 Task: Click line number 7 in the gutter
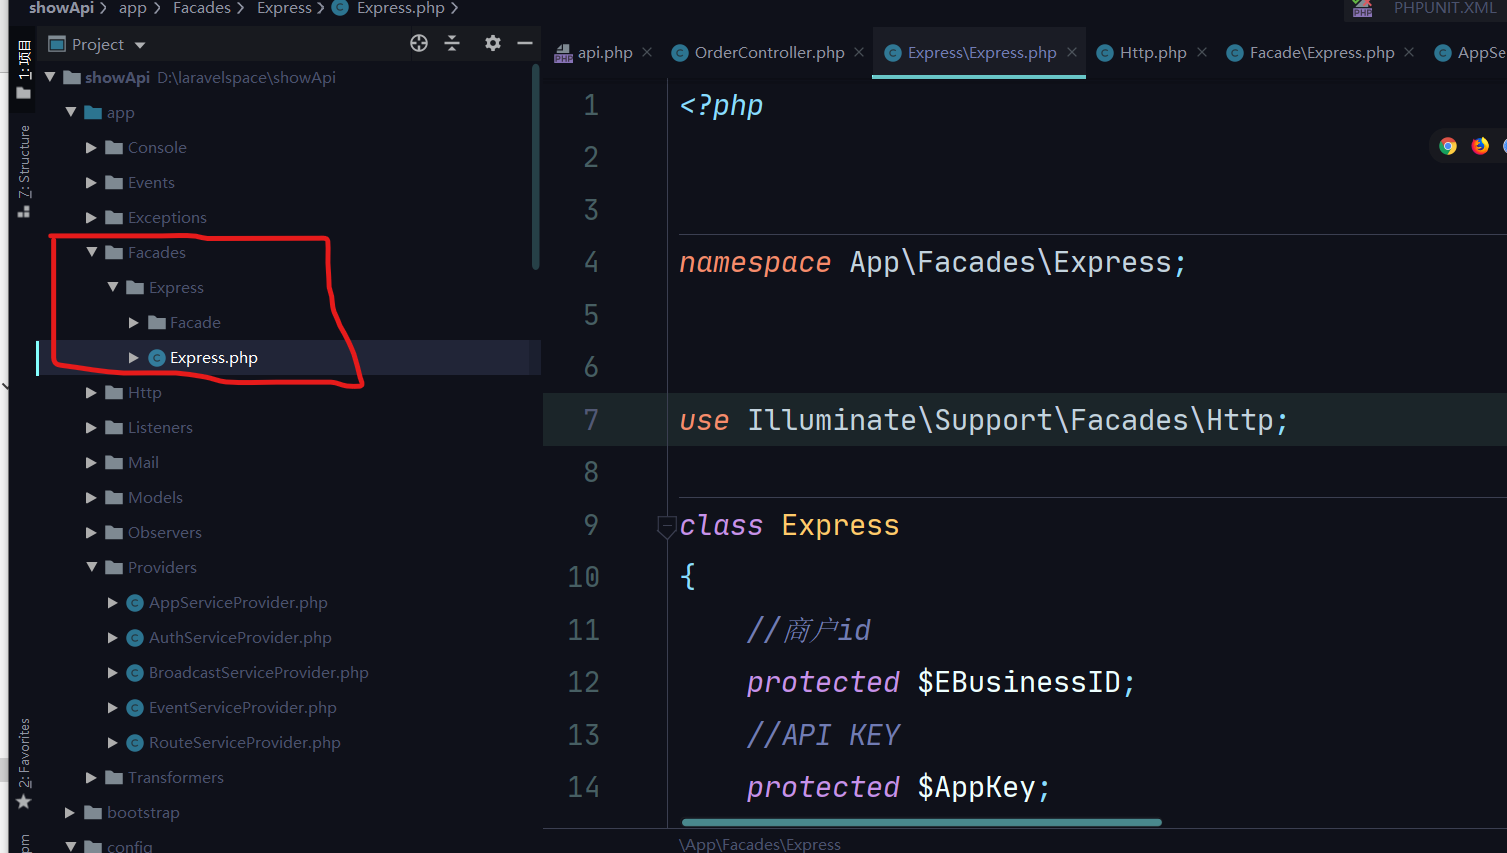[x=591, y=419]
